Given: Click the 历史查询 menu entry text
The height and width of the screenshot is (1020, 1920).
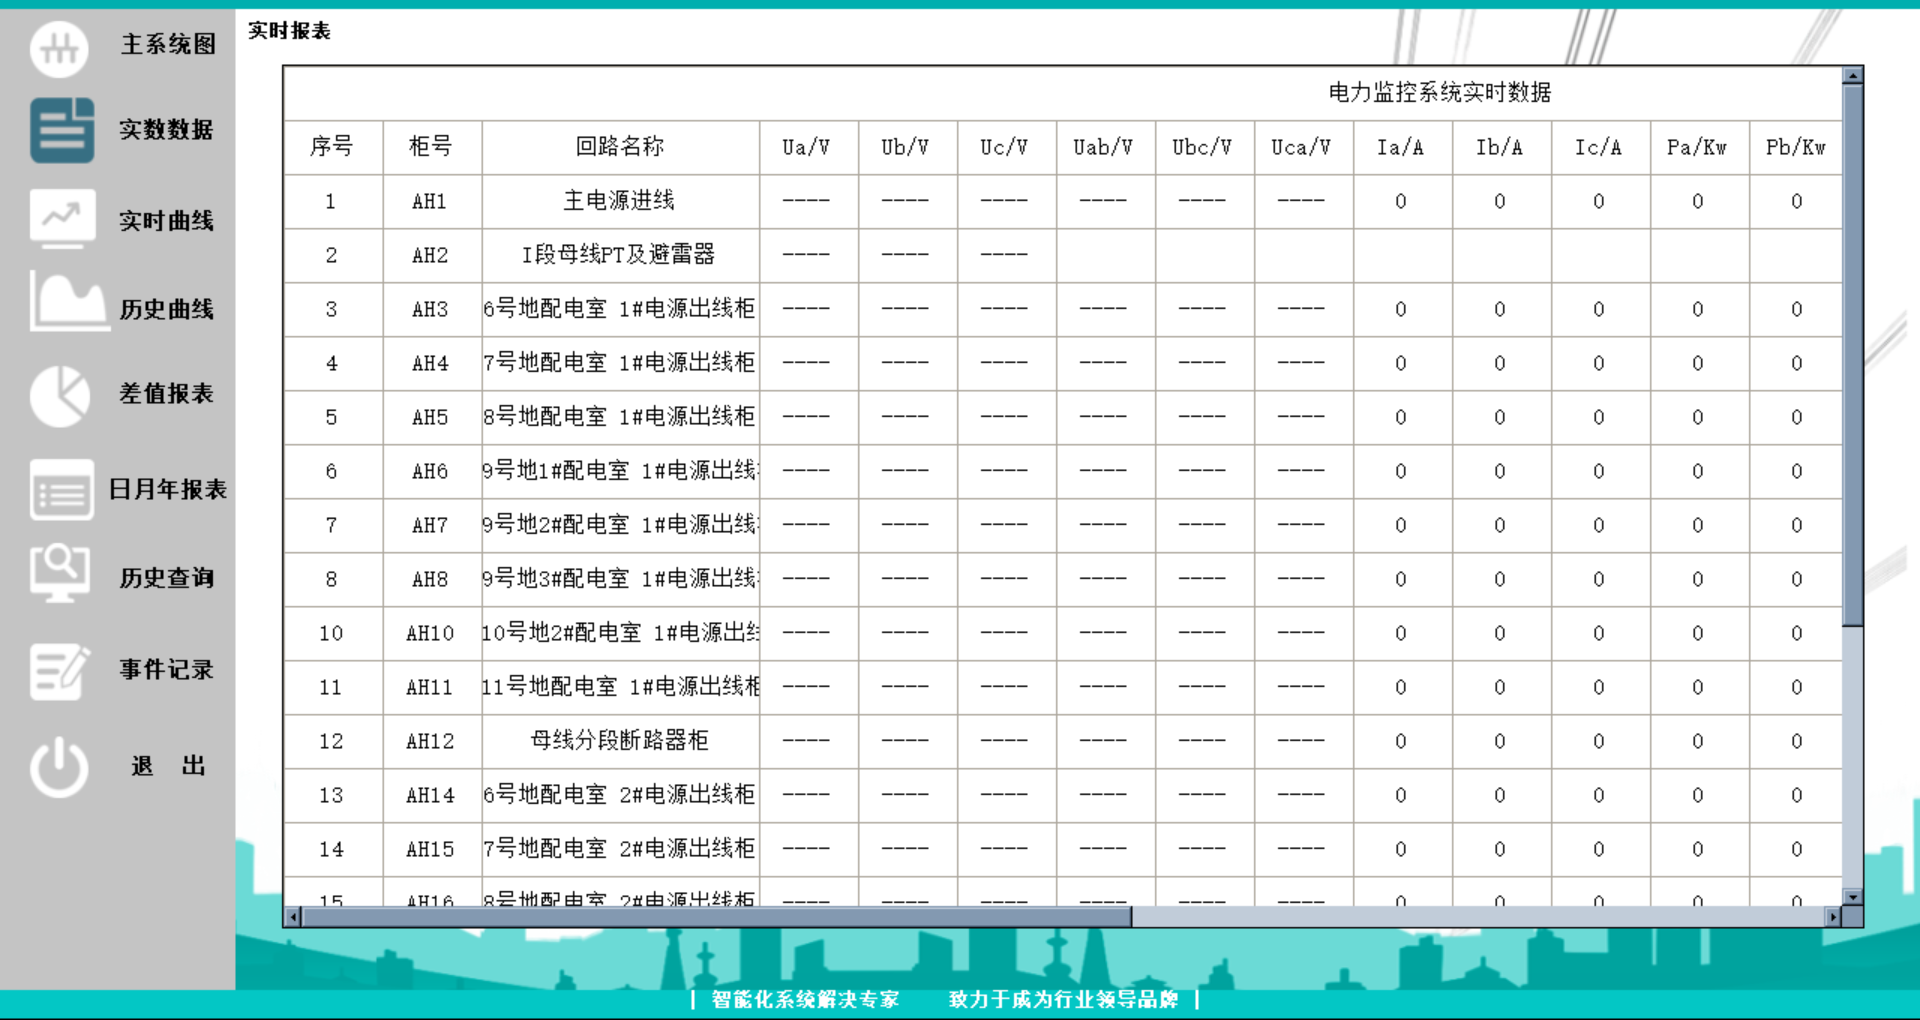Looking at the screenshot, I should click(x=166, y=578).
